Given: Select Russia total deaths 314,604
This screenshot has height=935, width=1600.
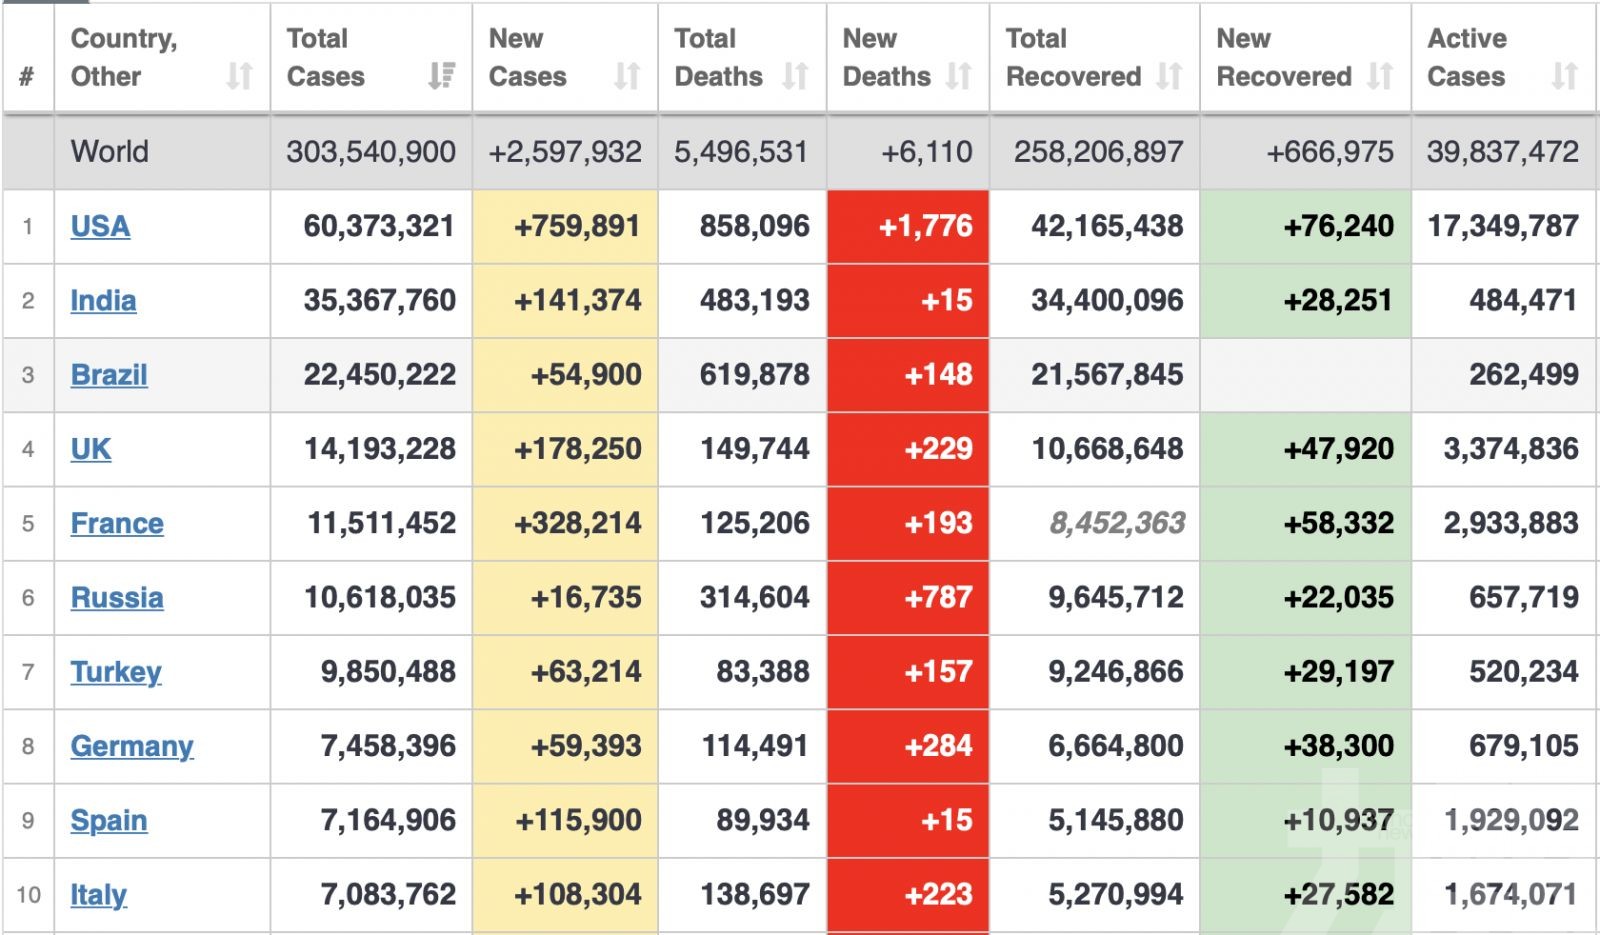Looking at the screenshot, I should click(755, 598).
